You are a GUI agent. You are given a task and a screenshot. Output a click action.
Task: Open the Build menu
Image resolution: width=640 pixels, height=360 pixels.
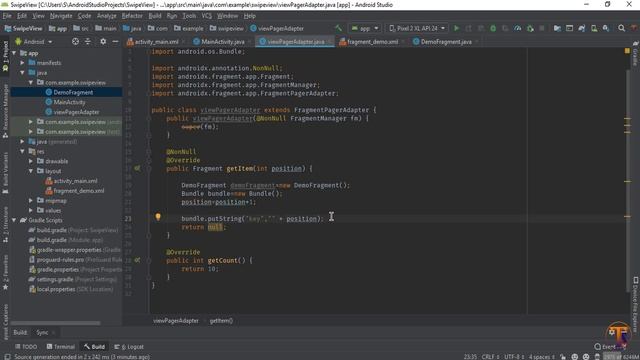point(155,16)
